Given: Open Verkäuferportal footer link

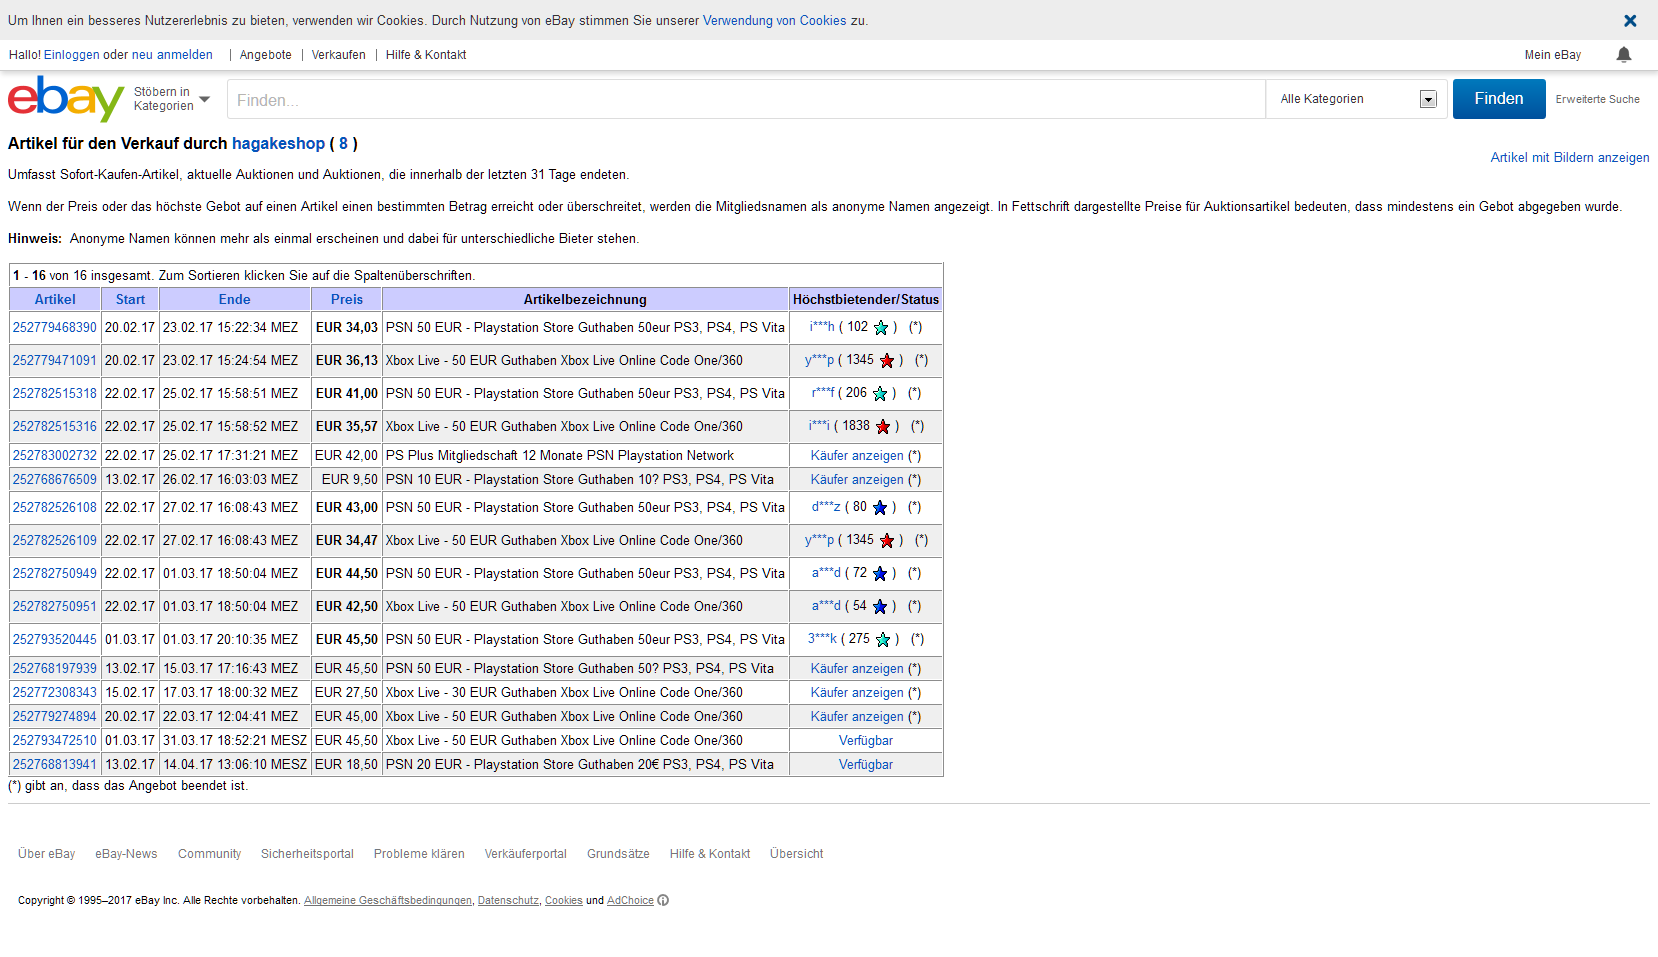Looking at the screenshot, I should (525, 854).
